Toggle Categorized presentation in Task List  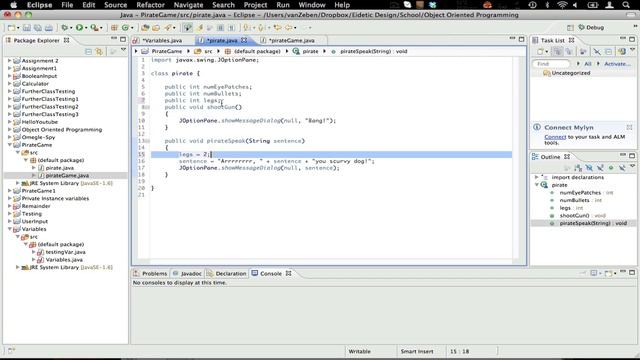(x=558, y=51)
